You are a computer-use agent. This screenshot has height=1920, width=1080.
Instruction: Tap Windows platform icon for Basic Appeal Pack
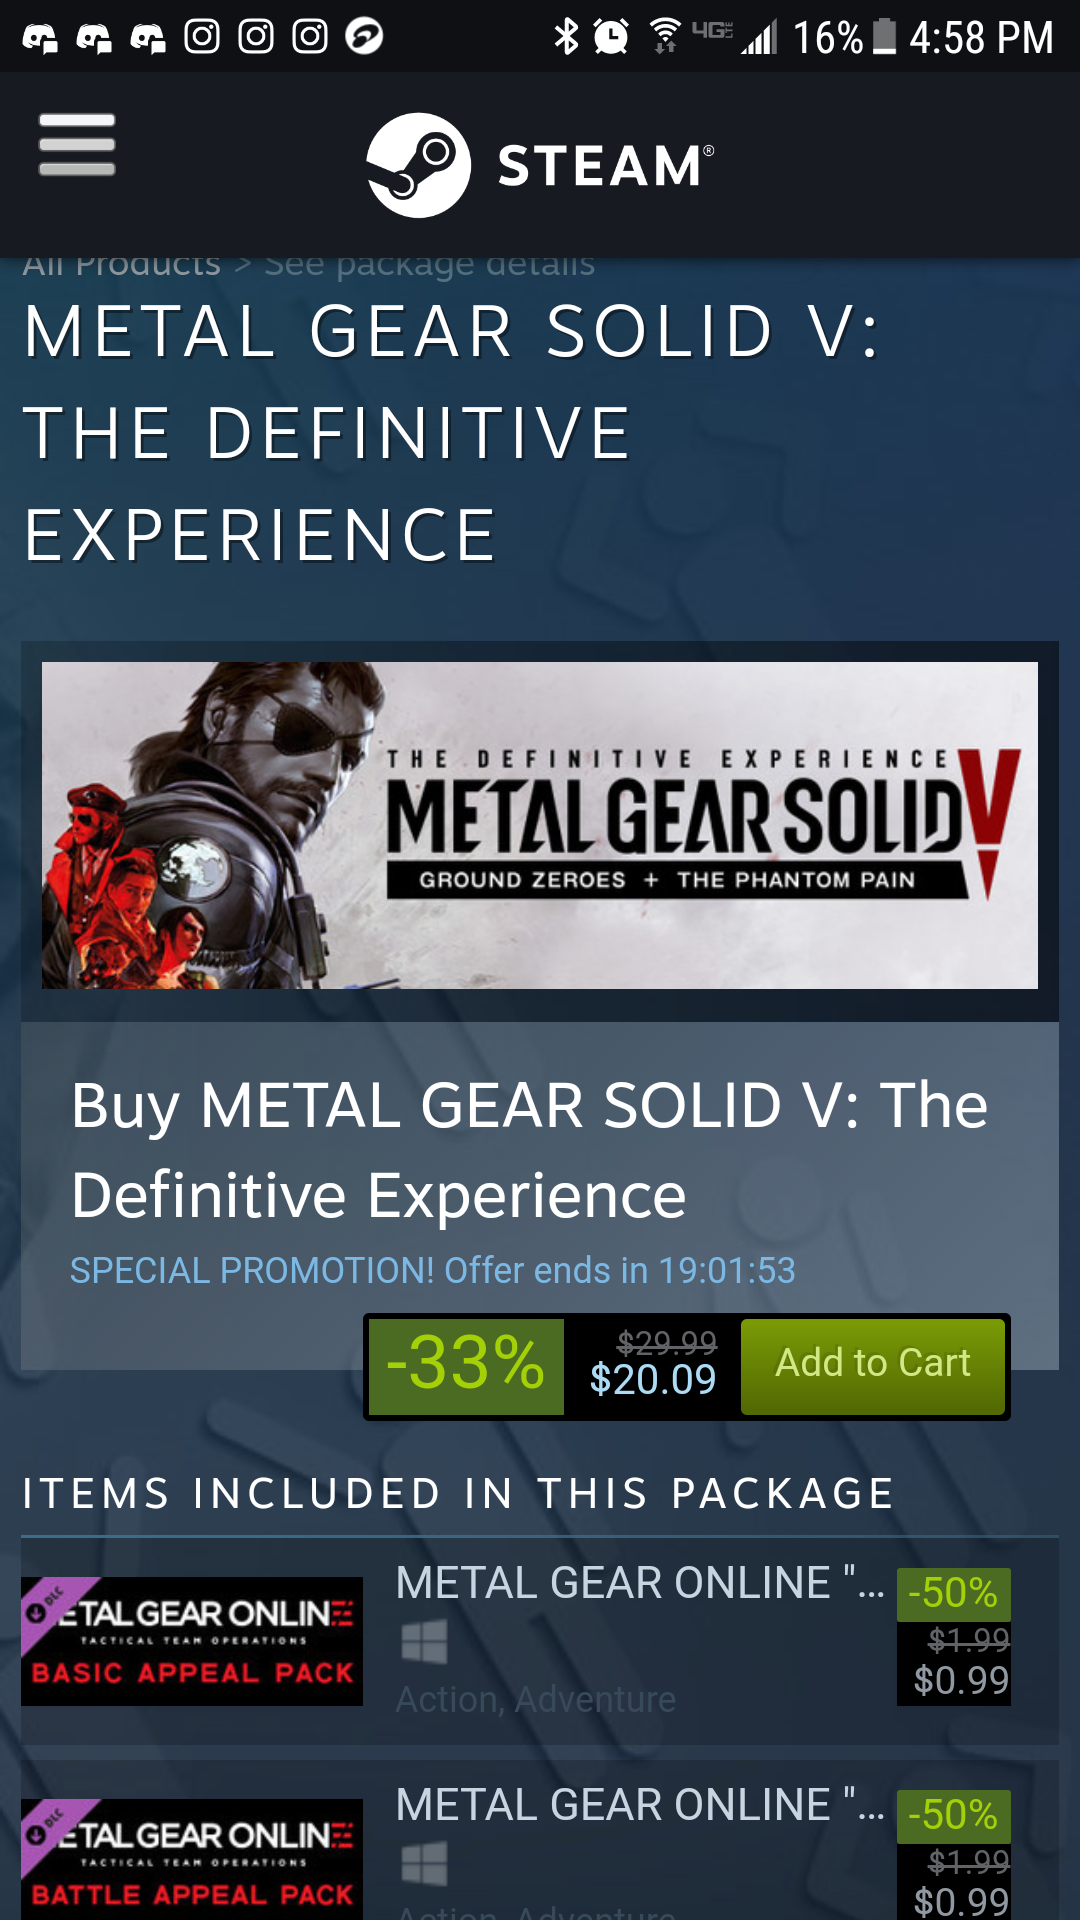point(424,1642)
